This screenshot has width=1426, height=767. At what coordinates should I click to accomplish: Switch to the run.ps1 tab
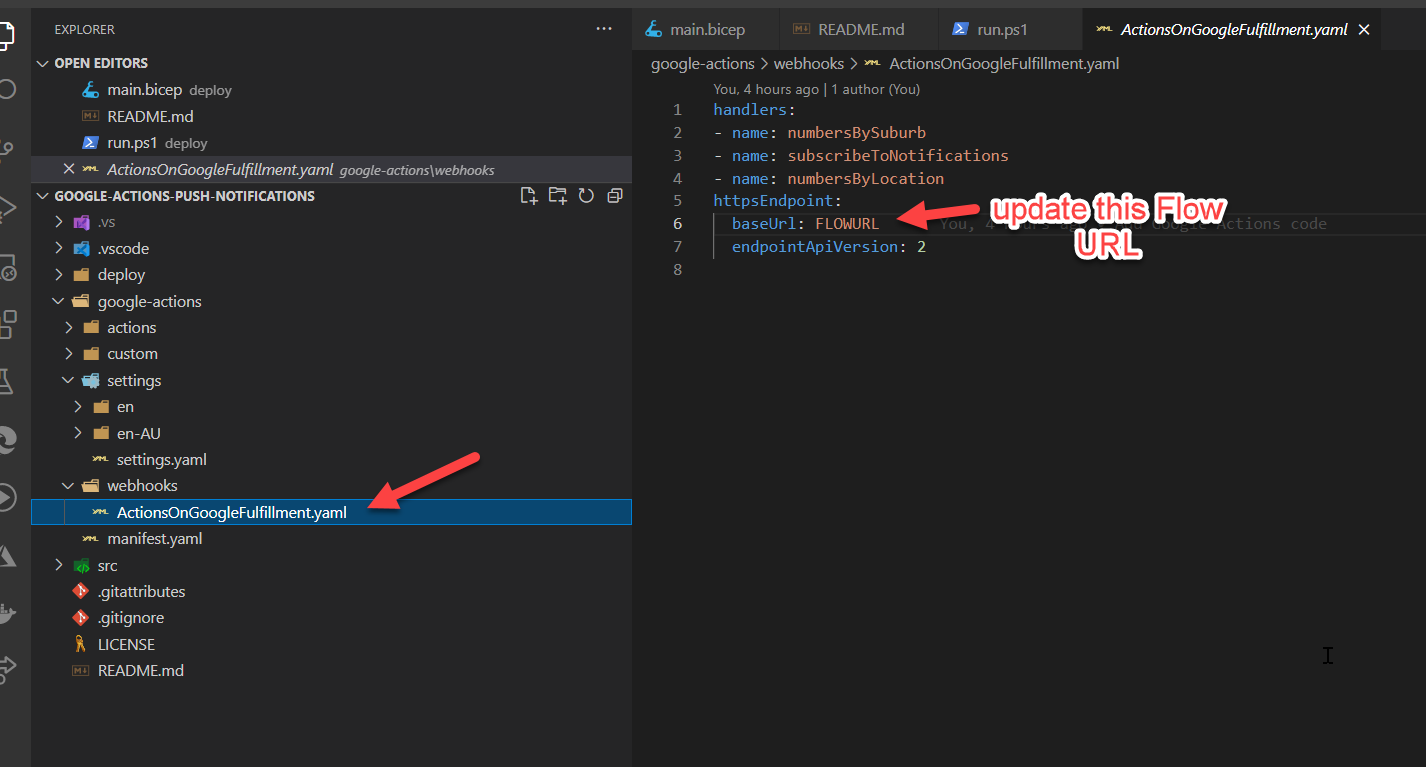1002,30
